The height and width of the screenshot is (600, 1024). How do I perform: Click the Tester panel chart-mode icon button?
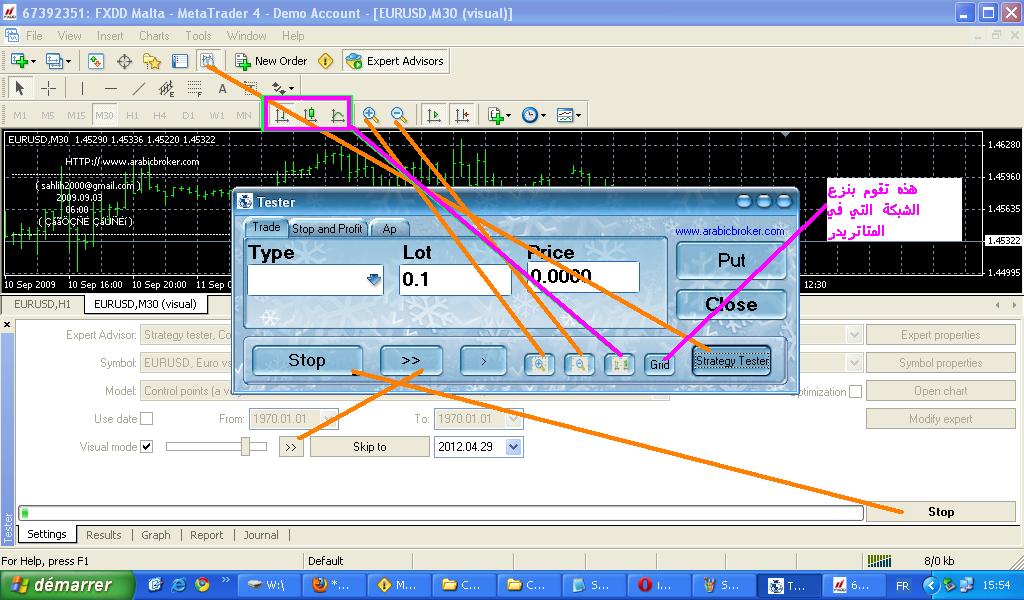coord(619,364)
